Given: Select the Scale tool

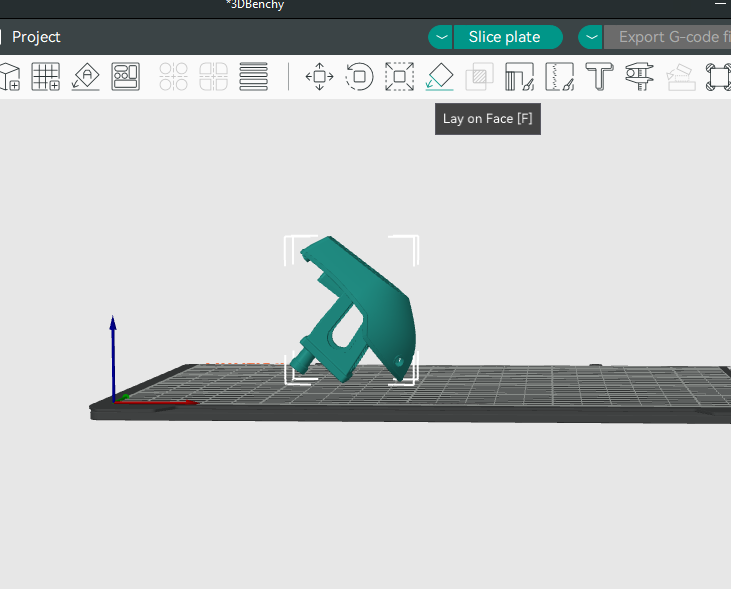Looking at the screenshot, I should [x=400, y=76].
